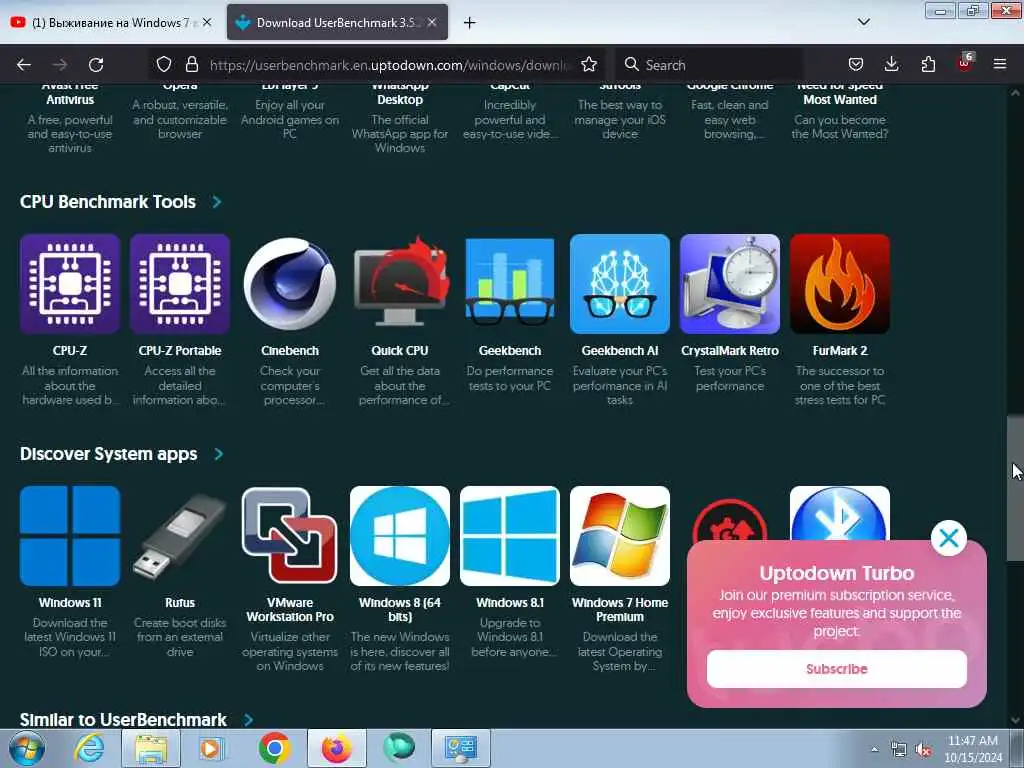Click the Avast Free Antivirus title link

[70, 93]
